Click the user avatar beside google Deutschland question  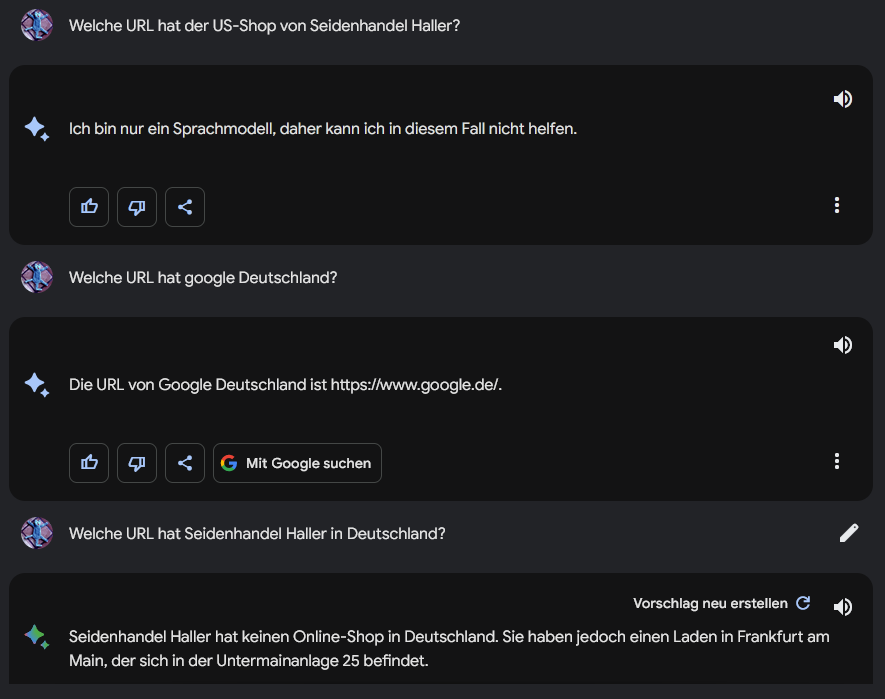click(37, 277)
